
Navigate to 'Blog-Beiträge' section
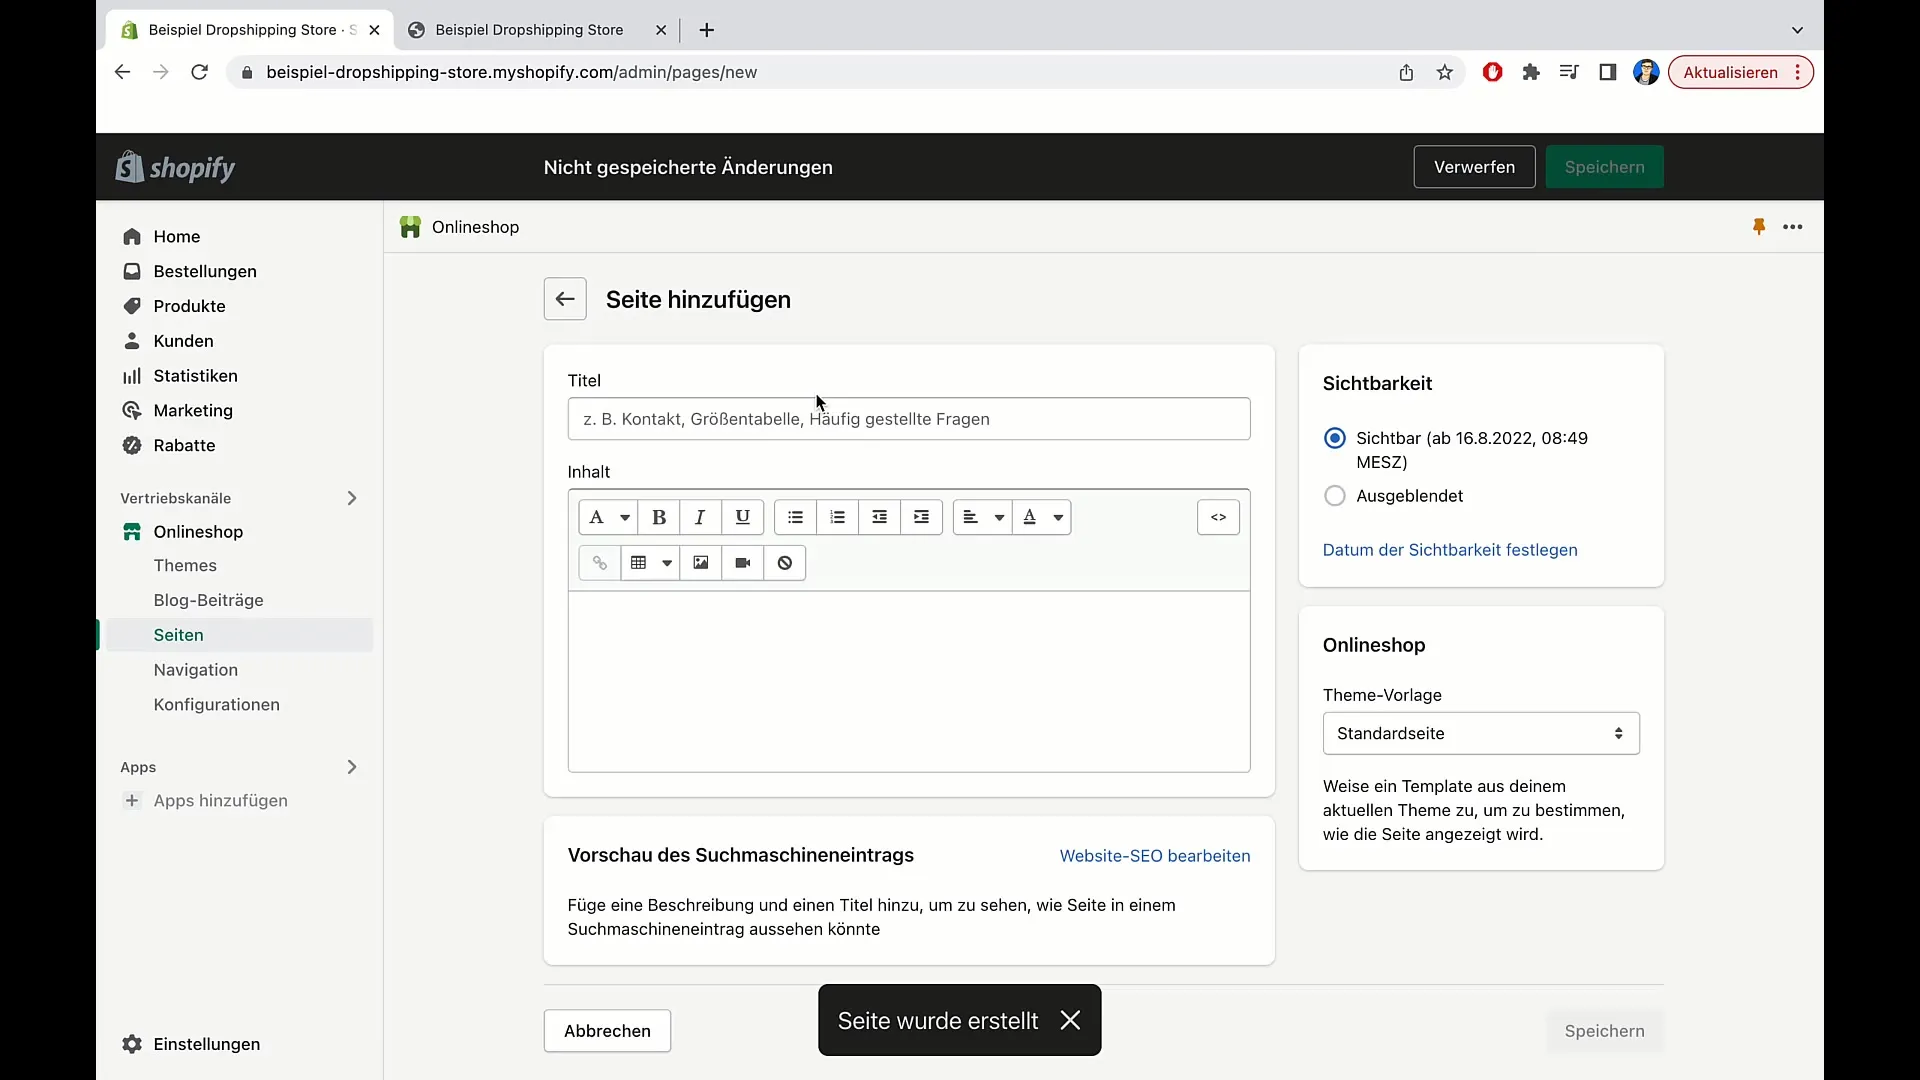pos(208,600)
